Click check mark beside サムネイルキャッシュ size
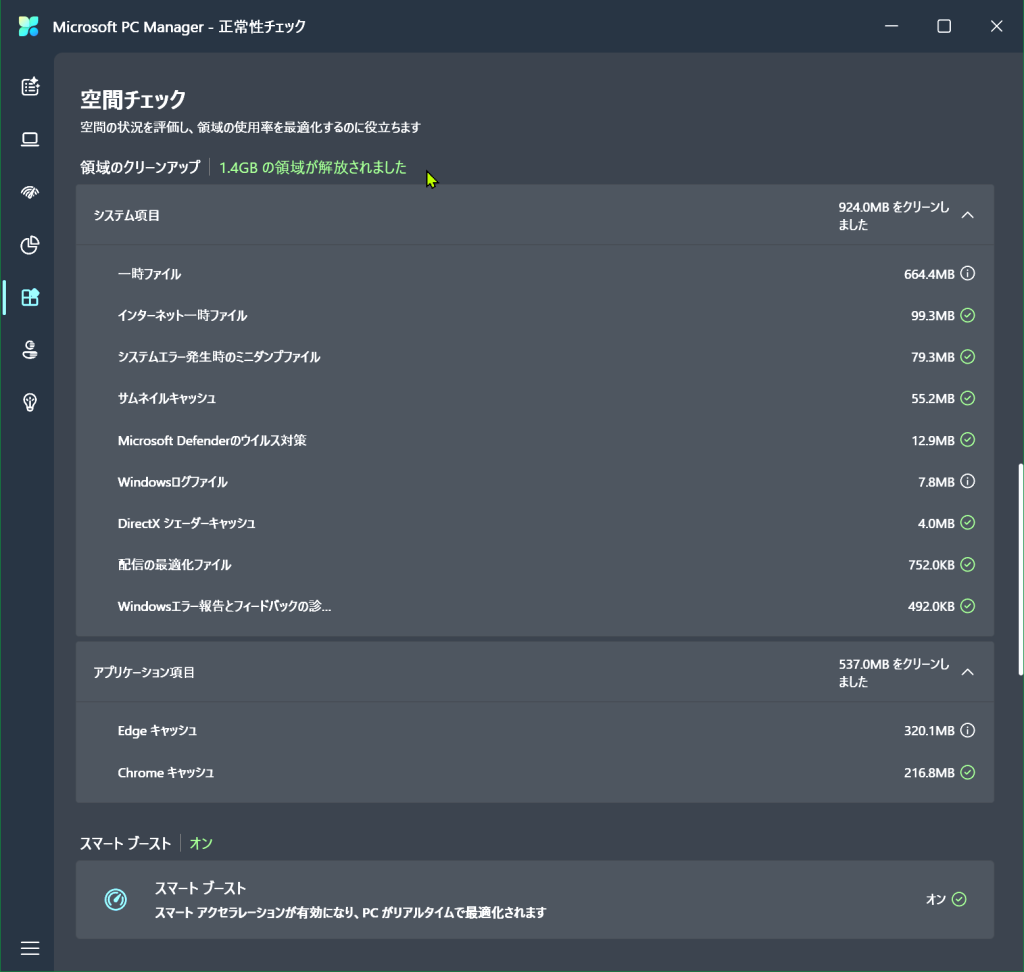Screen dimensions: 1024x972 (x=967, y=398)
